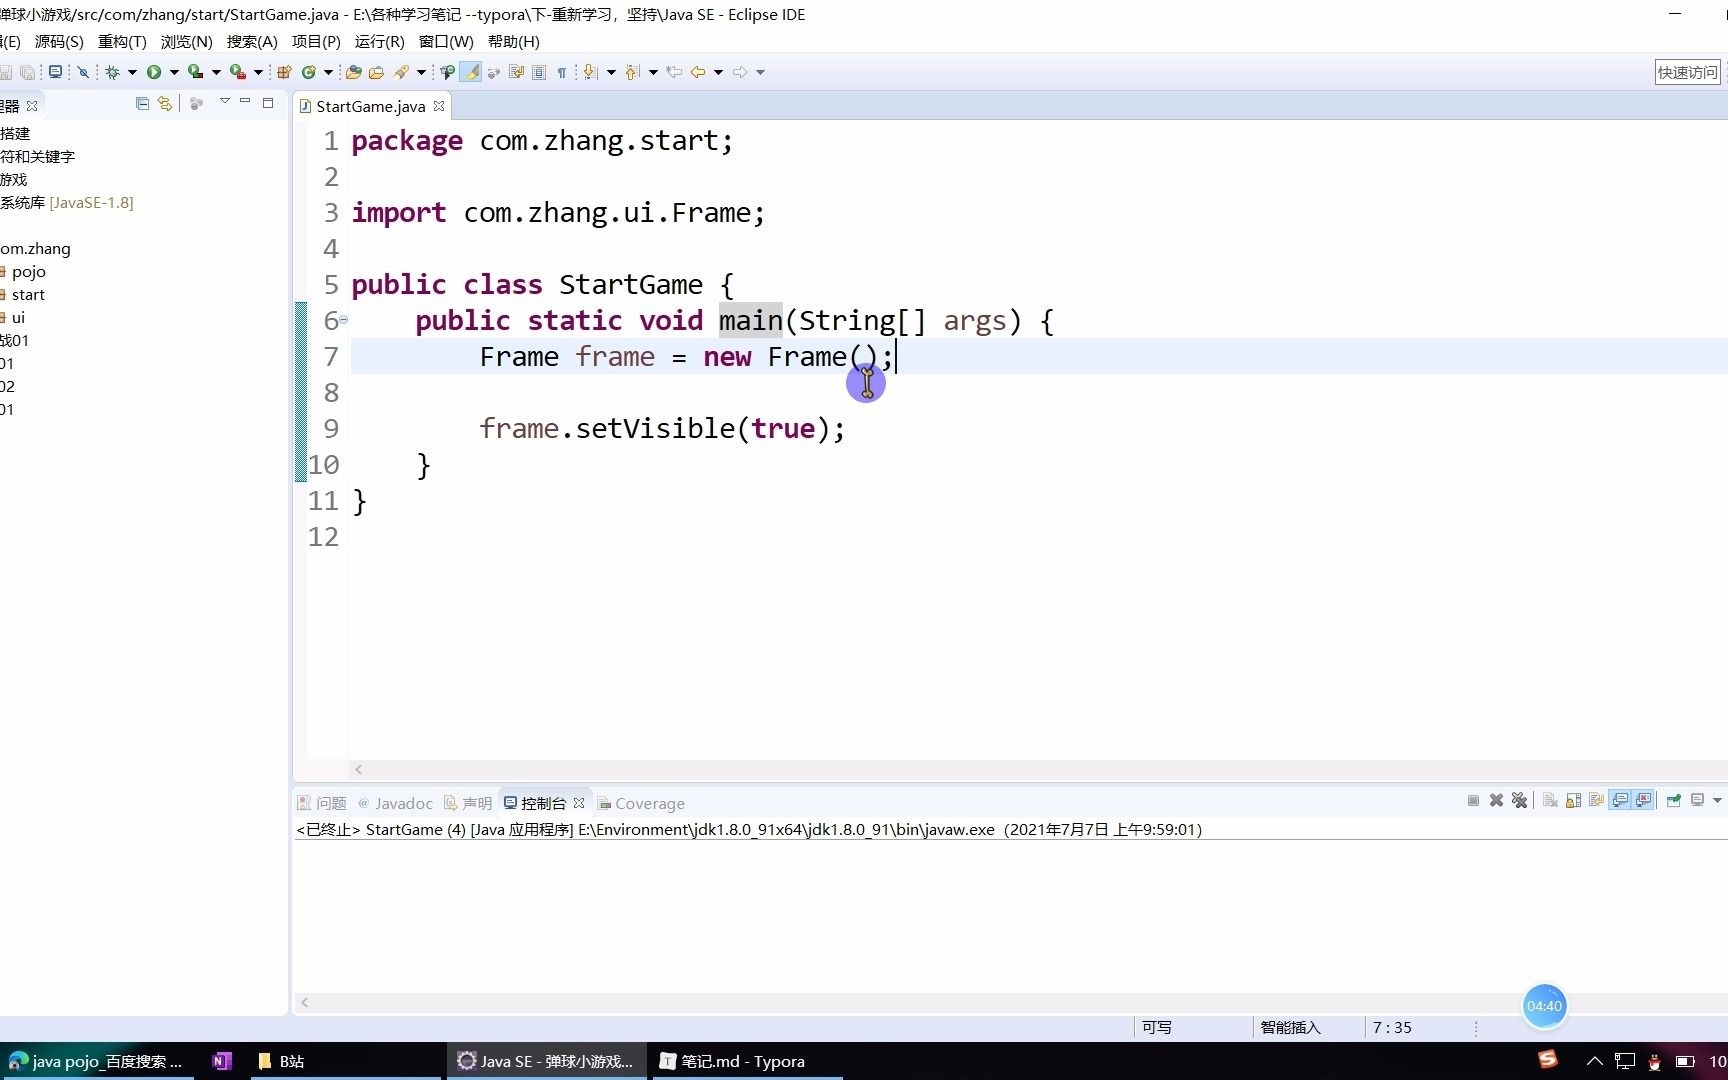
Task: Switch to the Javadoc tab
Action: click(395, 803)
